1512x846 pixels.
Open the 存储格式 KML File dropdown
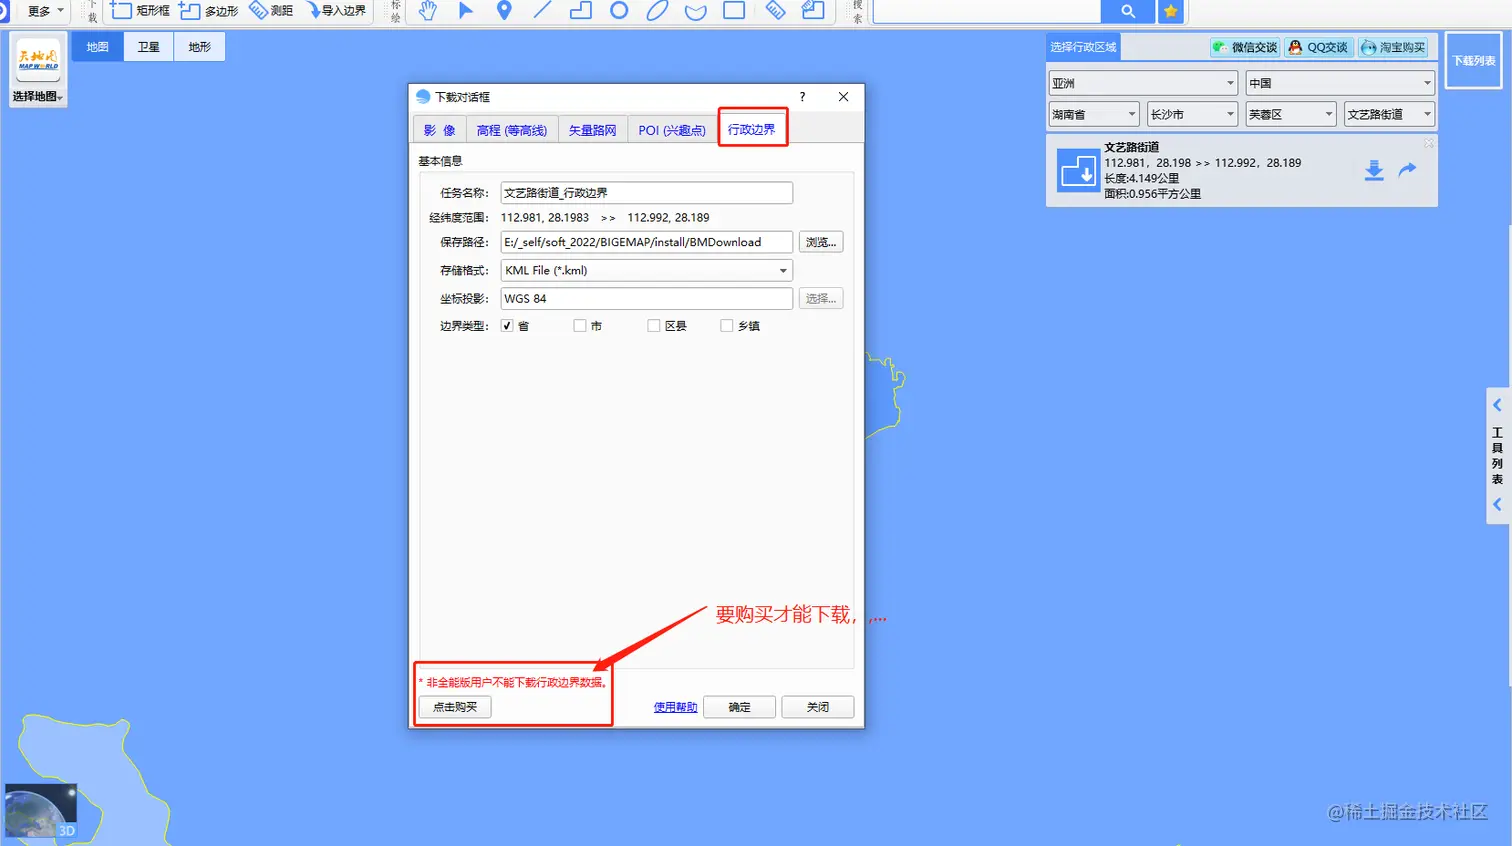click(646, 270)
